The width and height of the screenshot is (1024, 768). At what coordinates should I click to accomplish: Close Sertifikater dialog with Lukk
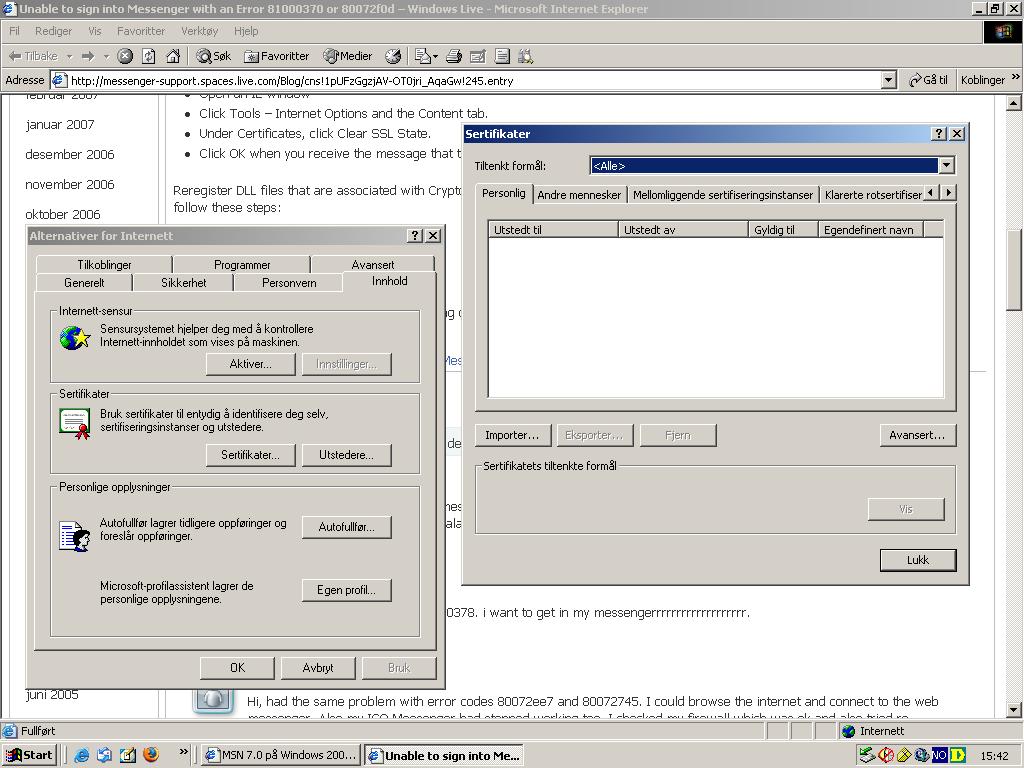pos(918,560)
